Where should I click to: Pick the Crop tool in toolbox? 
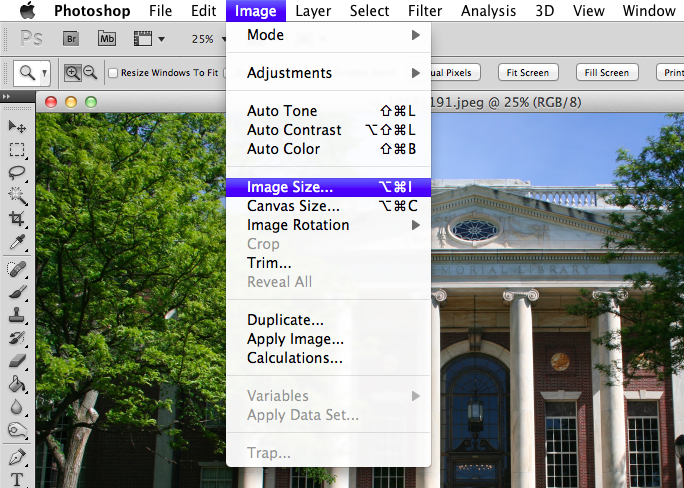click(x=17, y=218)
